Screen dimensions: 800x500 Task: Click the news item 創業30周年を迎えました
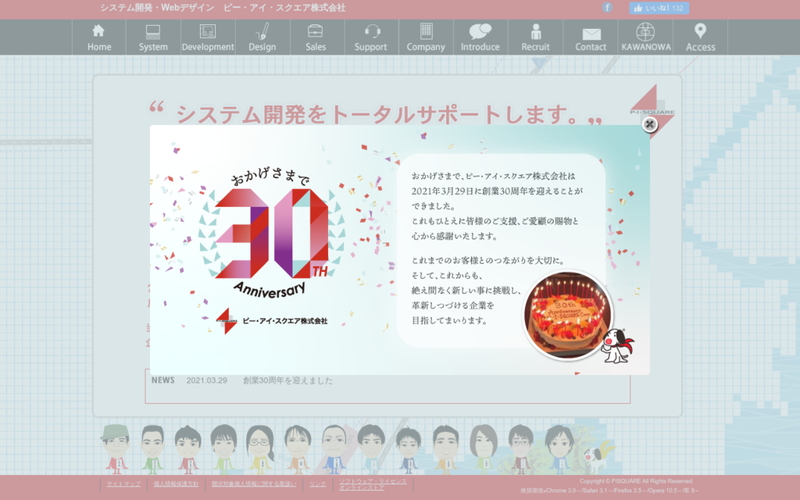coord(288,381)
